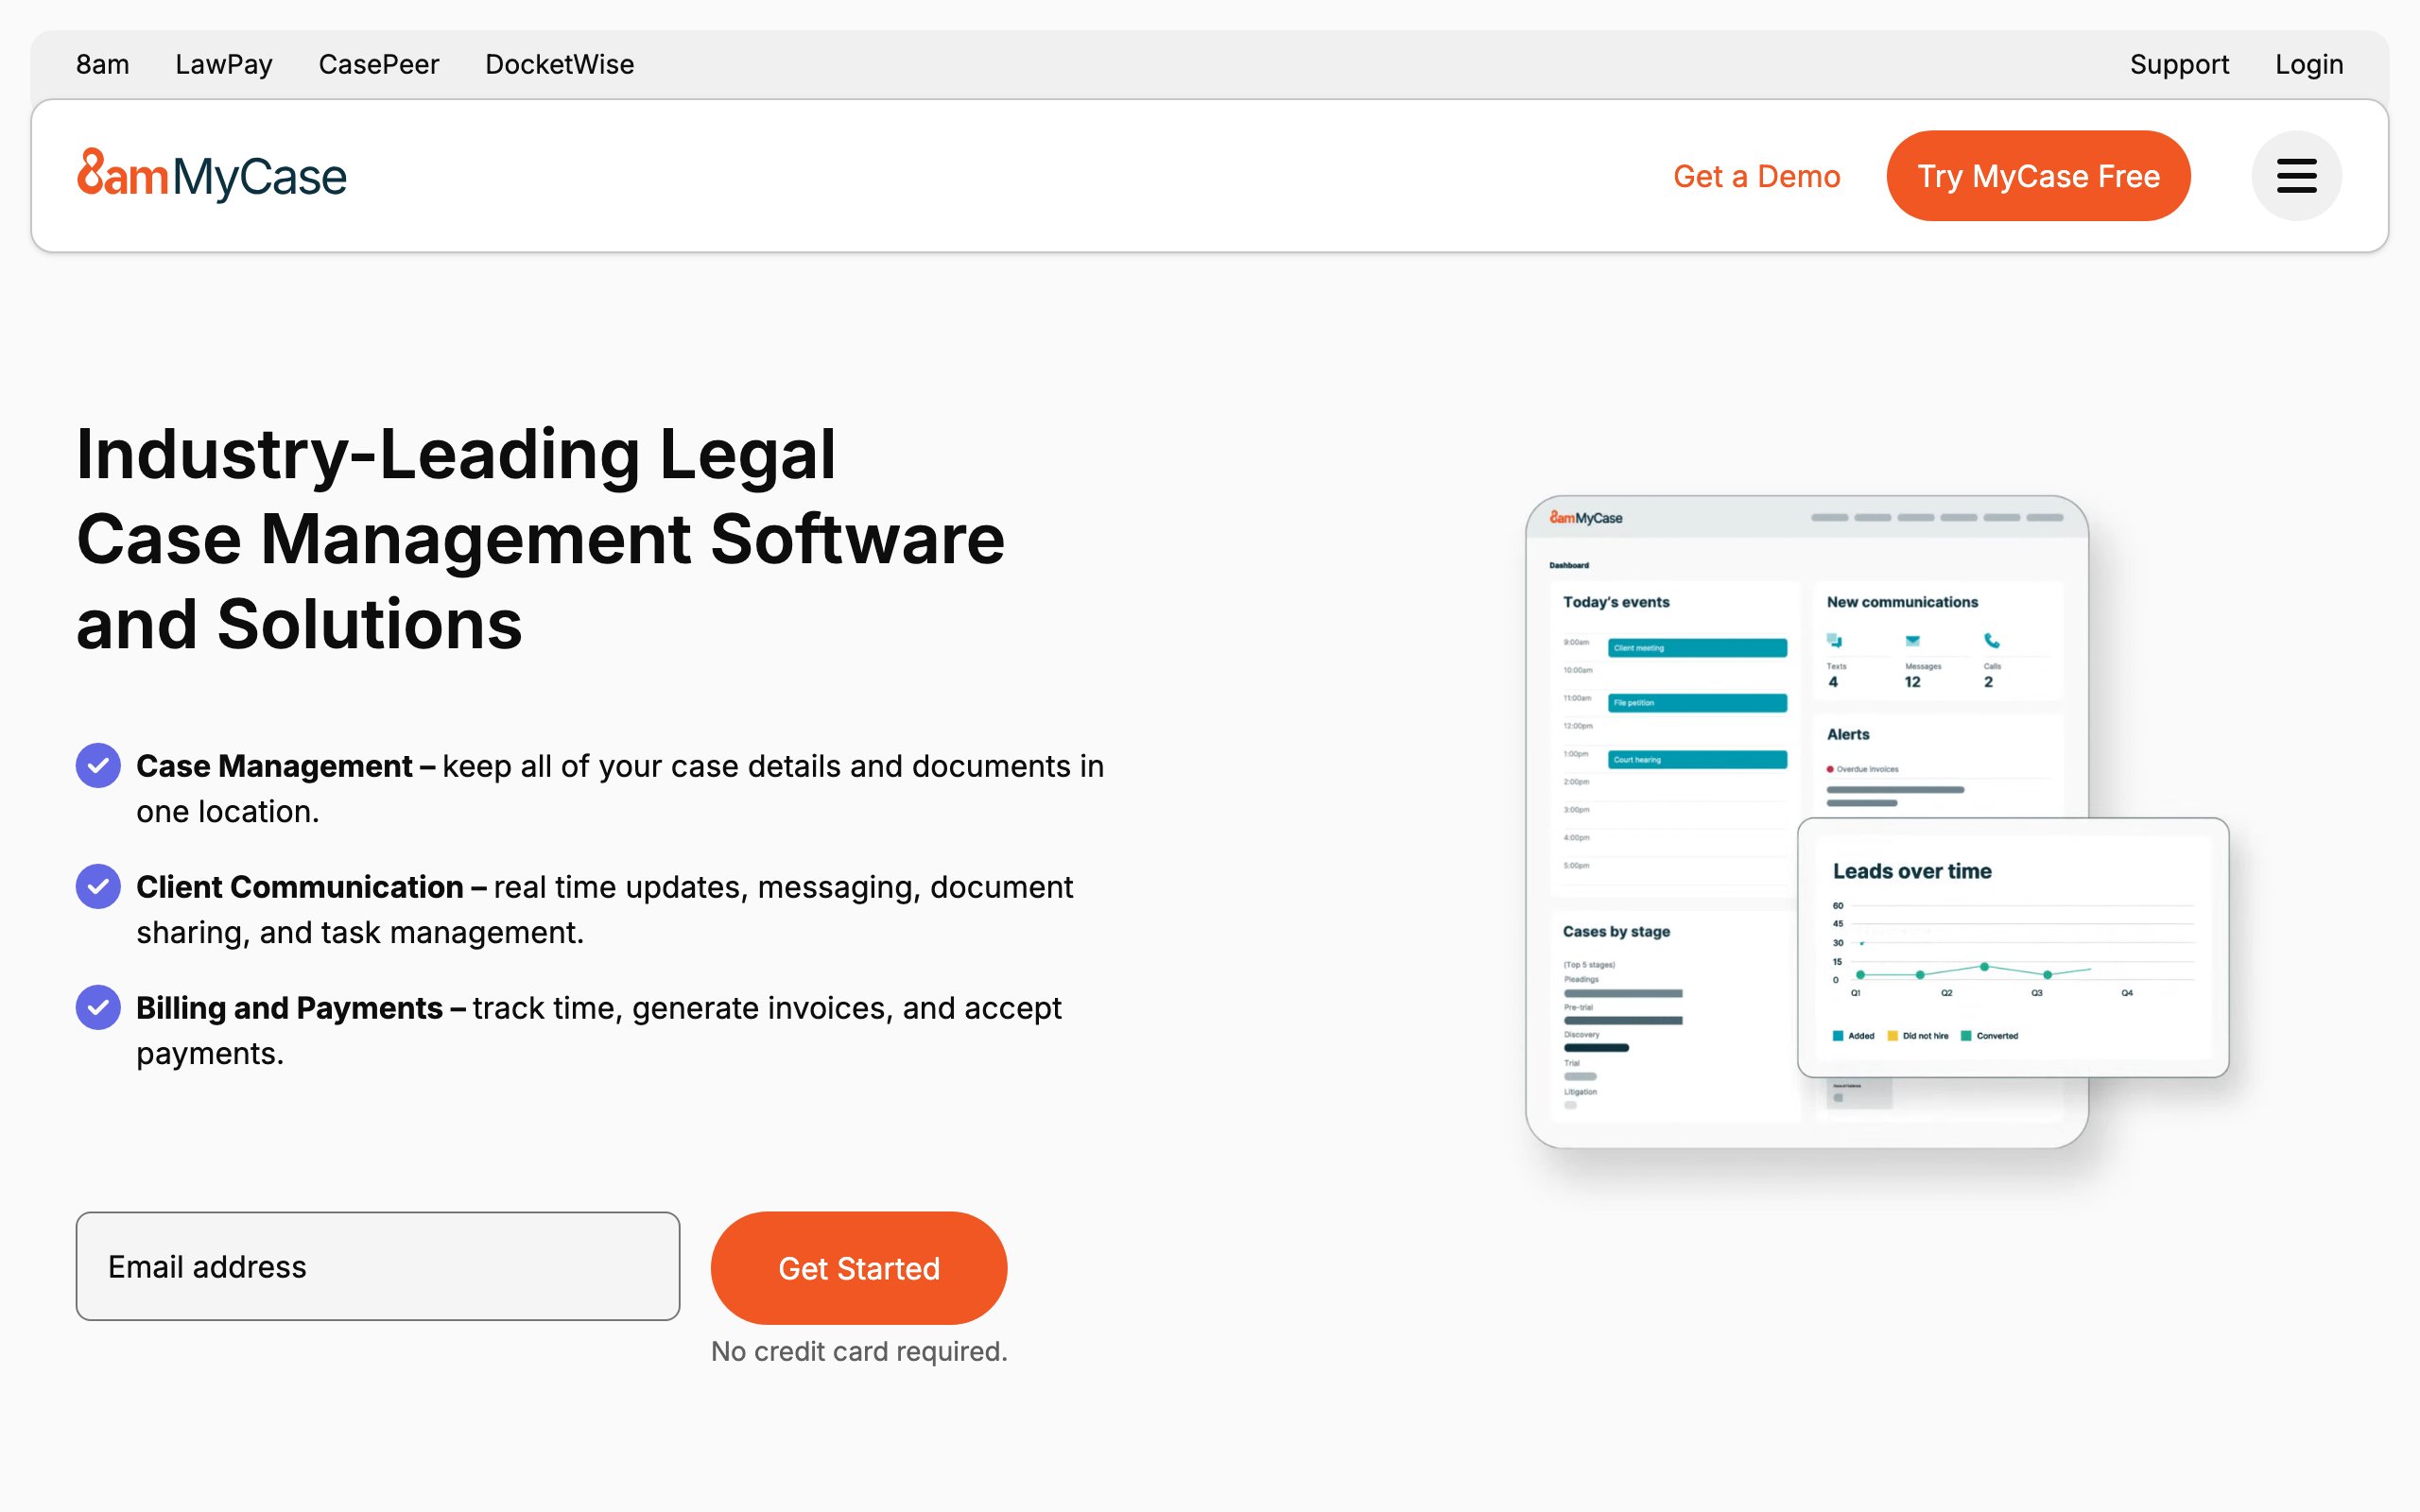Click the Leads over time chart card
The width and height of the screenshot is (2420, 1512).
2012,948
